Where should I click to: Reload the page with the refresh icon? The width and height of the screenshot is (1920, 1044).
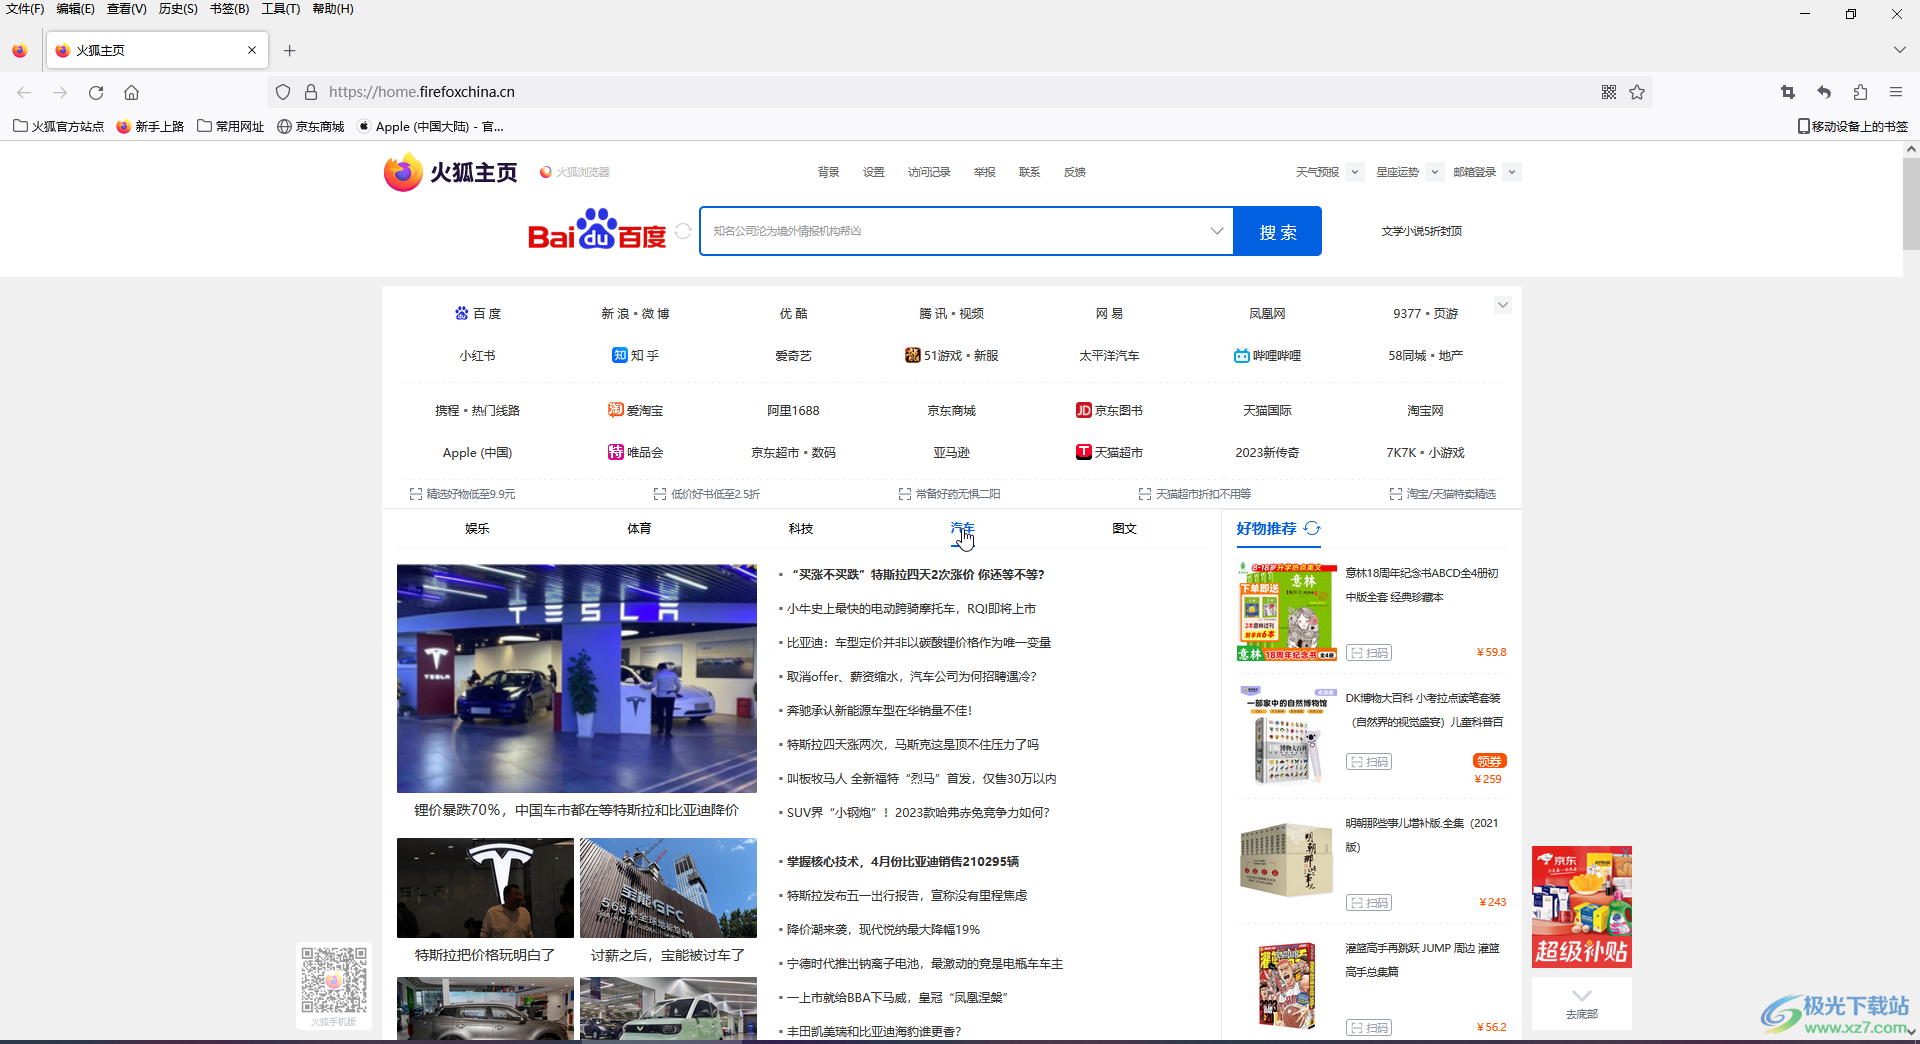(96, 92)
